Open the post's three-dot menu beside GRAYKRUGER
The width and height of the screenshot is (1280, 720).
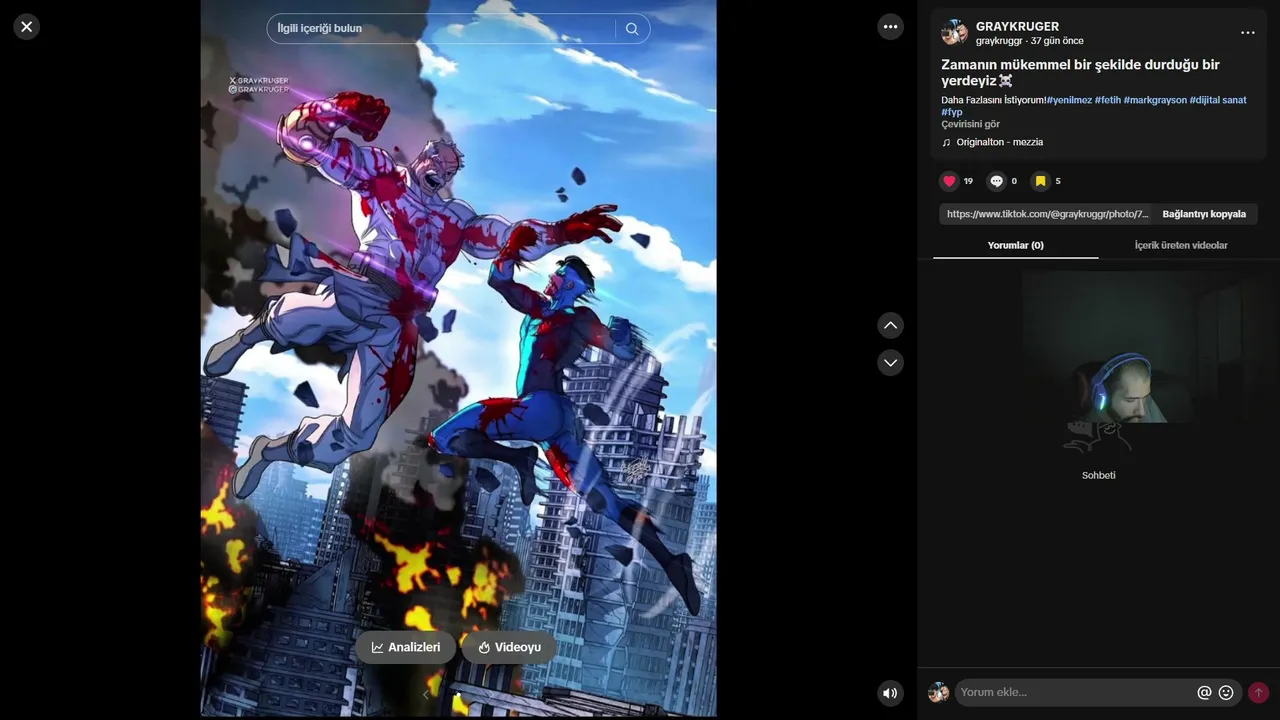1247,33
